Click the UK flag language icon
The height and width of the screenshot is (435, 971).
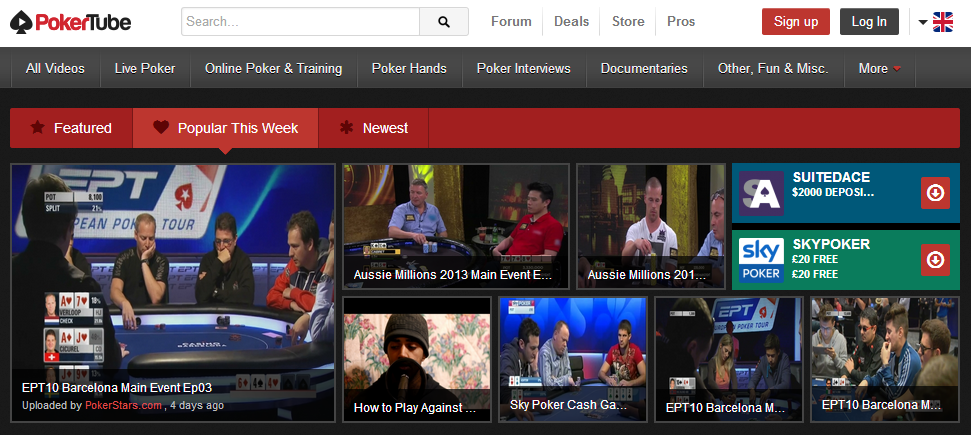pos(942,22)
